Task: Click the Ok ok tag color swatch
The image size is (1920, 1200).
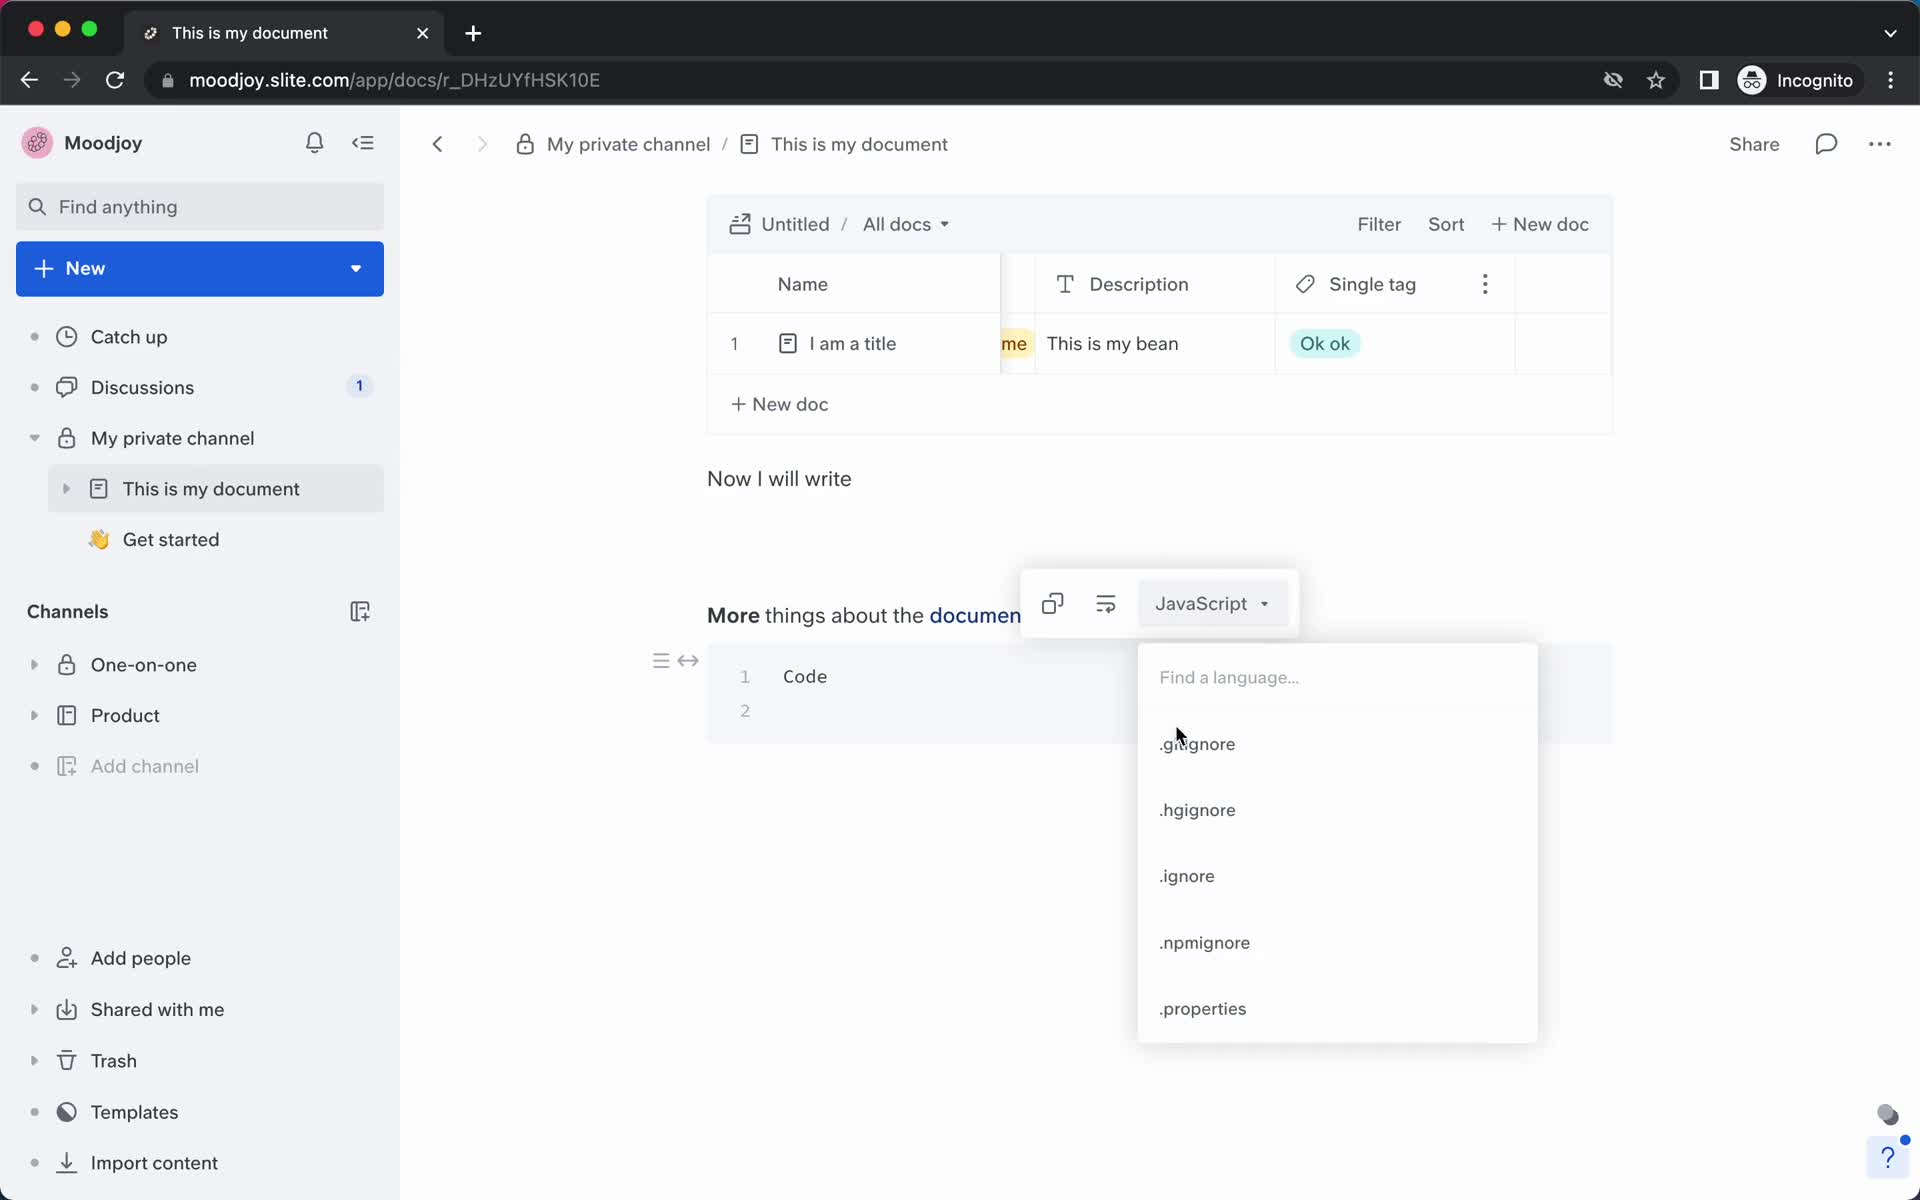Action: 1324,341
